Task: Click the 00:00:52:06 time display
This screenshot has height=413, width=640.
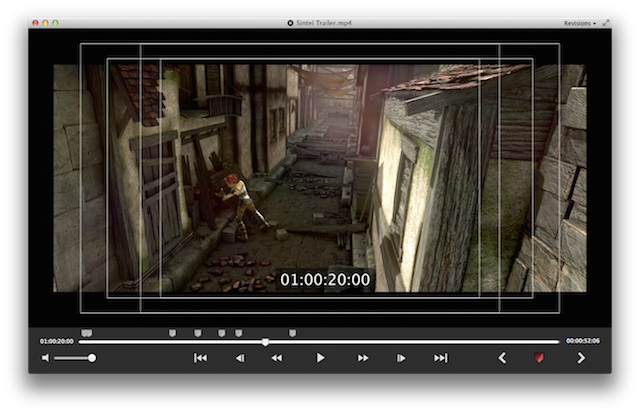Action: [583, 342]
